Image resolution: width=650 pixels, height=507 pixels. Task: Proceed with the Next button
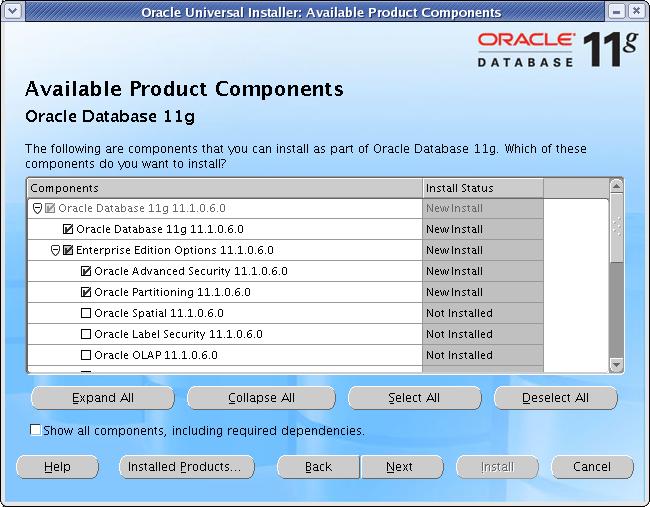[x=402, y=467]
